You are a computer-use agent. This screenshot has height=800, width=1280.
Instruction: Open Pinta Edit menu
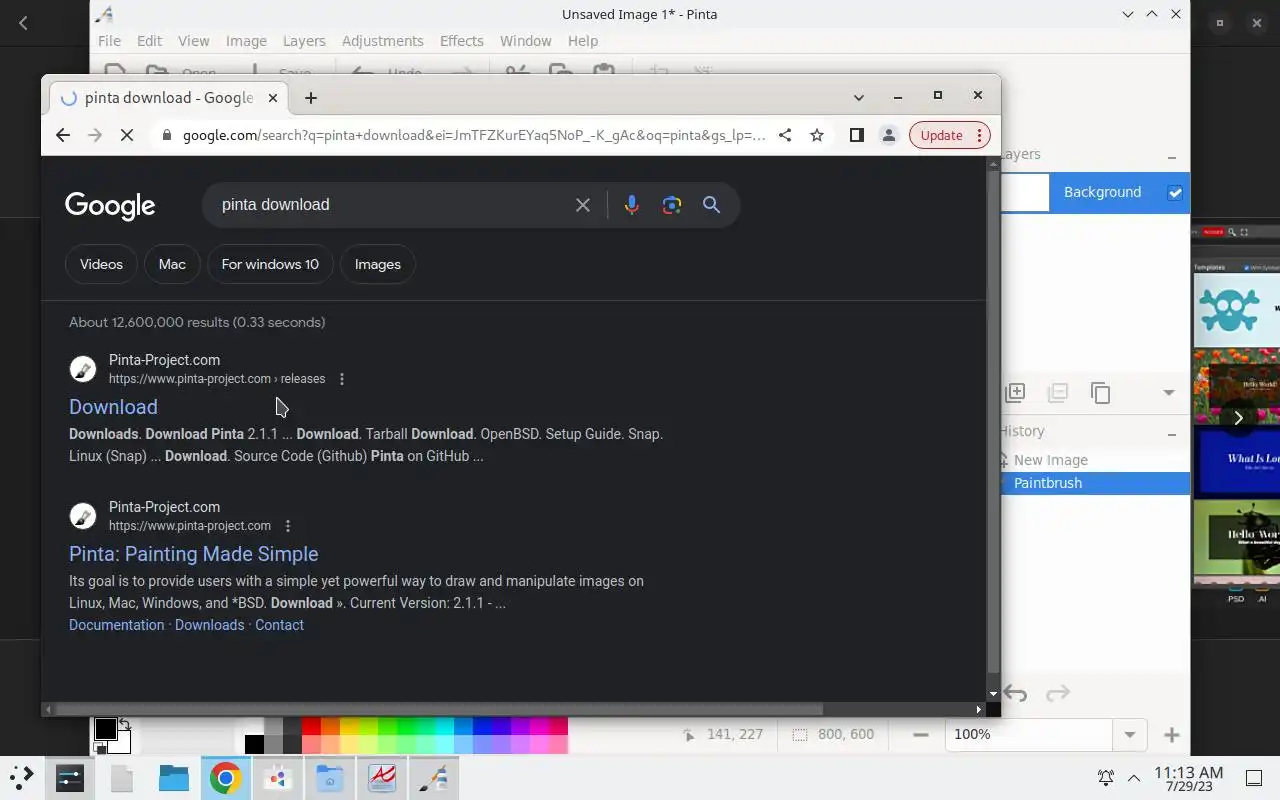point(149,41)
